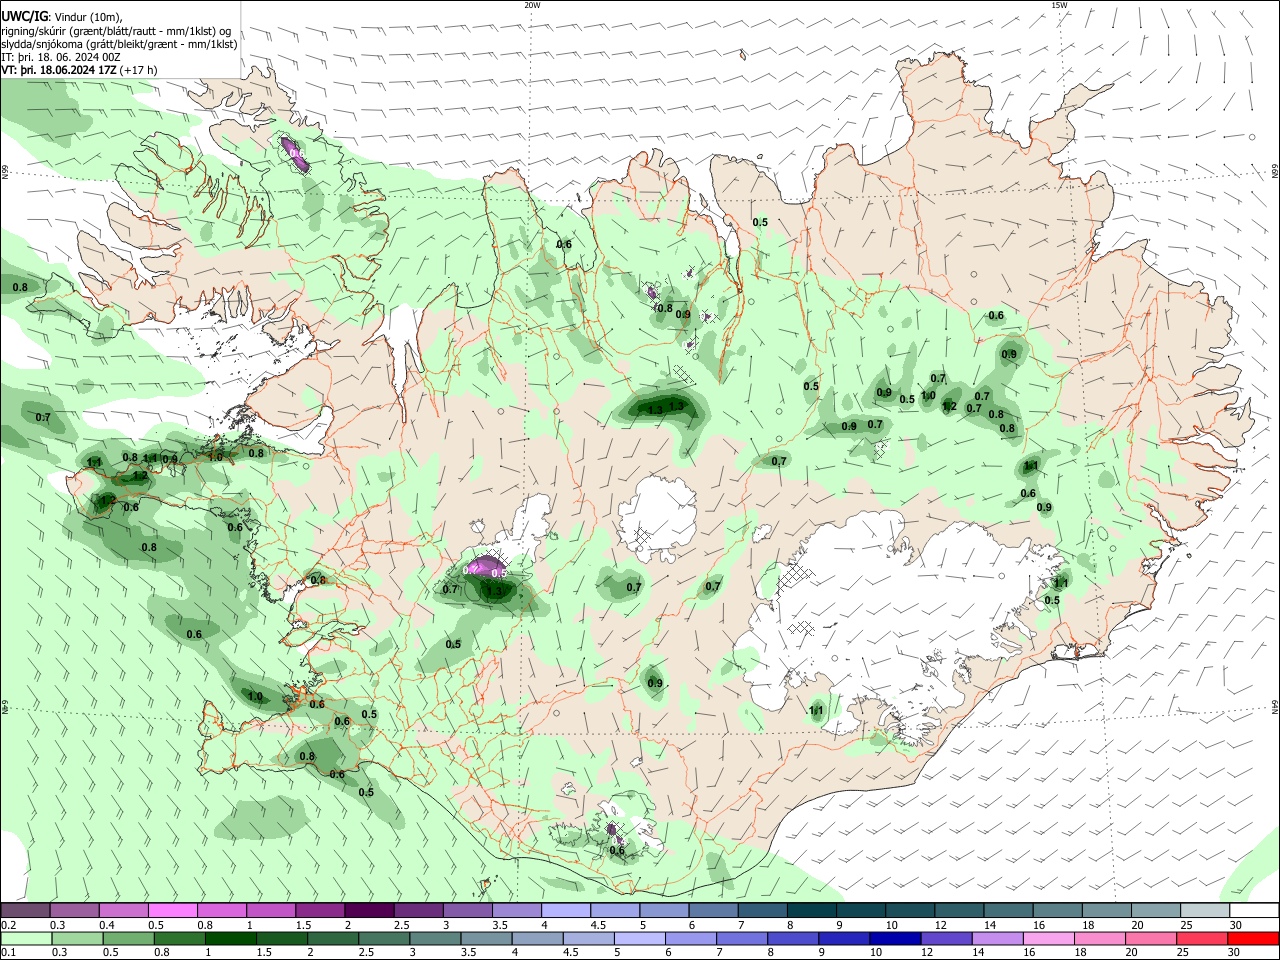Select the light grey 25 swatch in the snow legend

(1206, 910)
